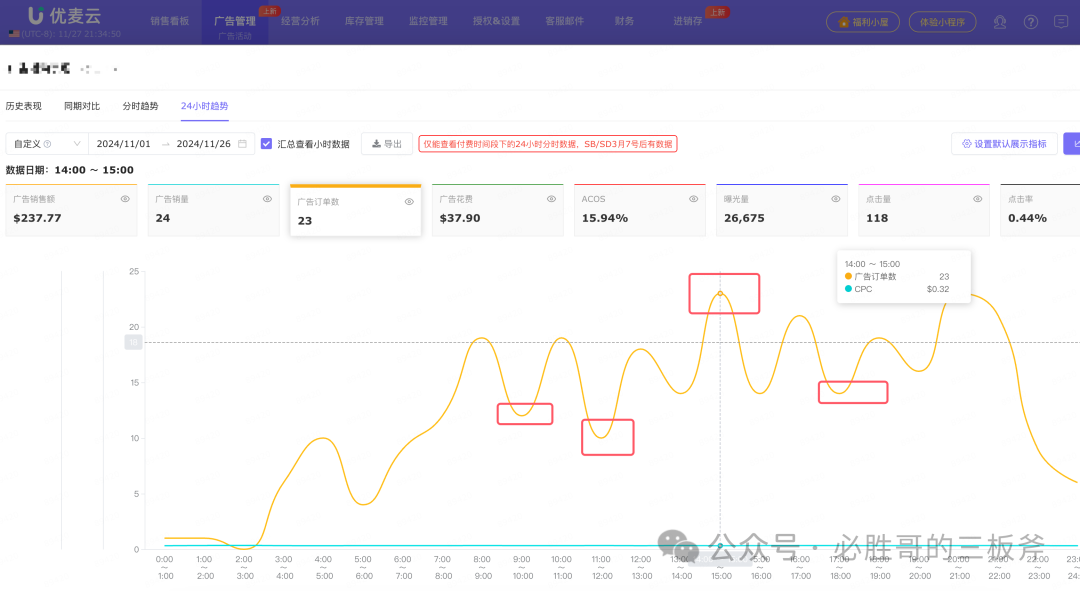Image resolution: width=1080 pixels, height=591 pixels.
Task: Toggle visibility eye on 广告销售额 card
Action: (124, 198)
